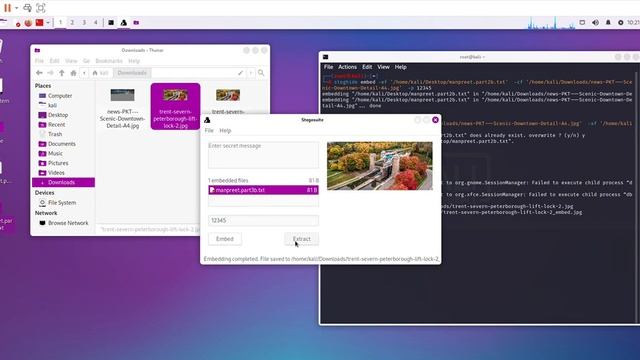Open the display tray icon in the panel
The width and height of the screenshot is (640, 360).
[582, 22]
